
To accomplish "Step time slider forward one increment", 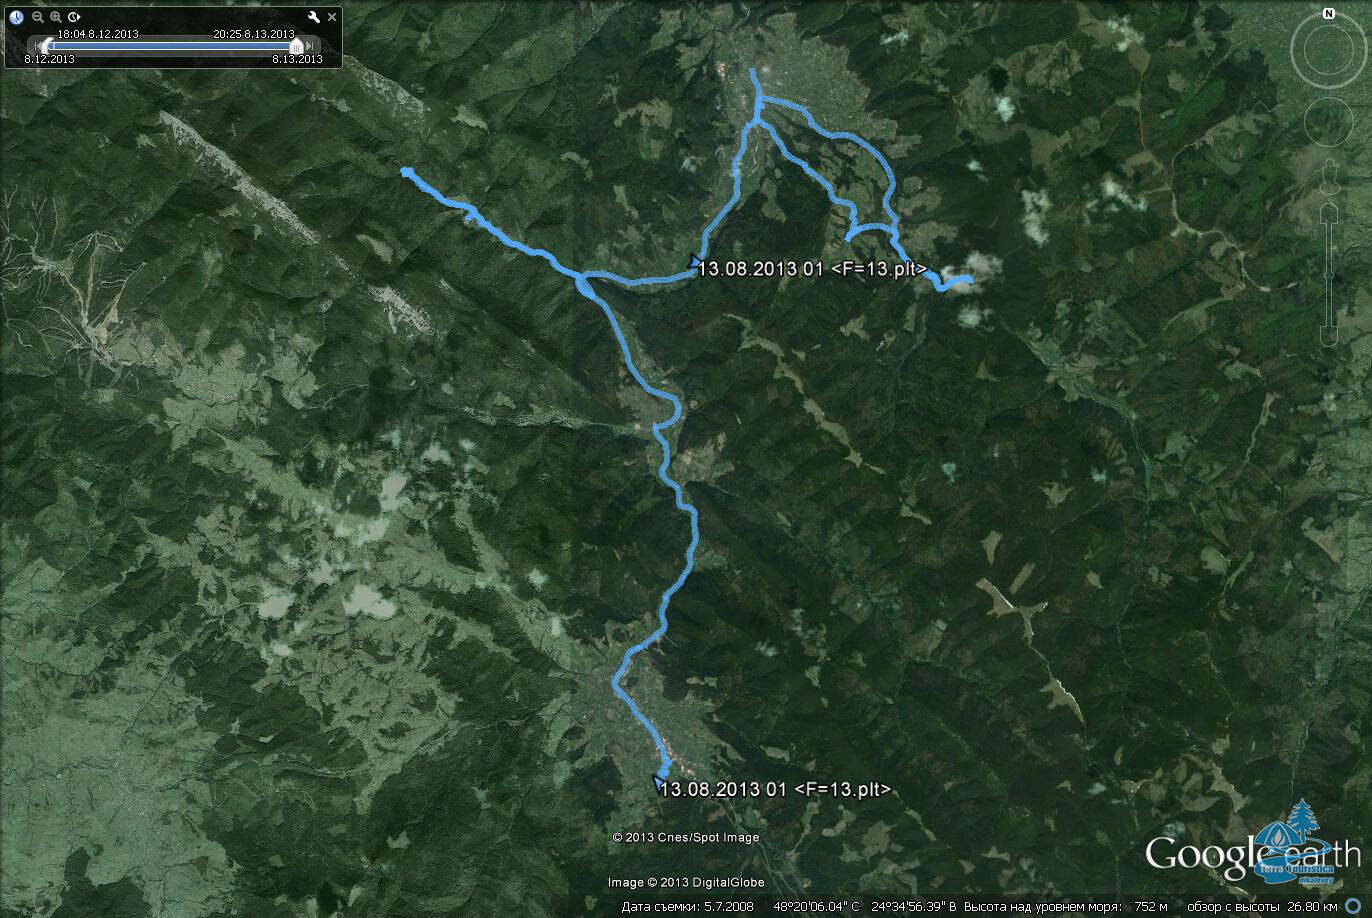I will pos(312,46).
